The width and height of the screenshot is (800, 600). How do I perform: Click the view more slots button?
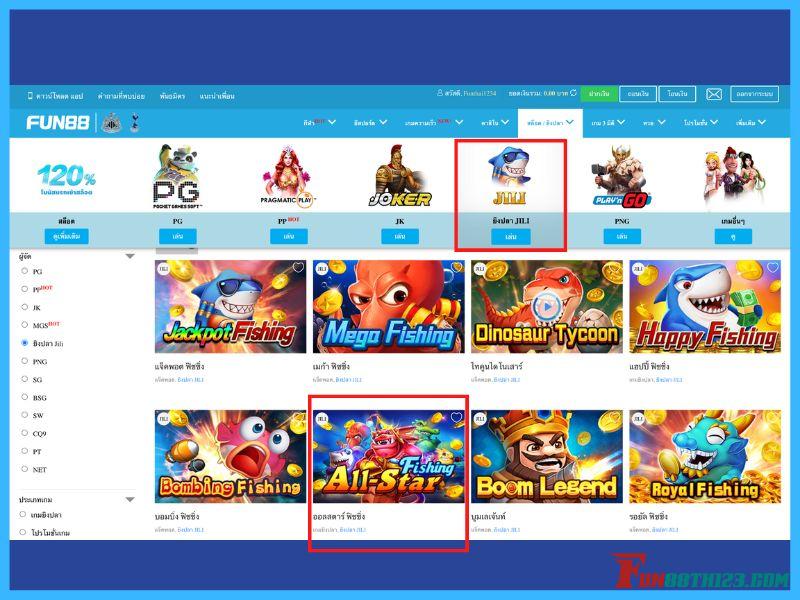pos(66,236)
